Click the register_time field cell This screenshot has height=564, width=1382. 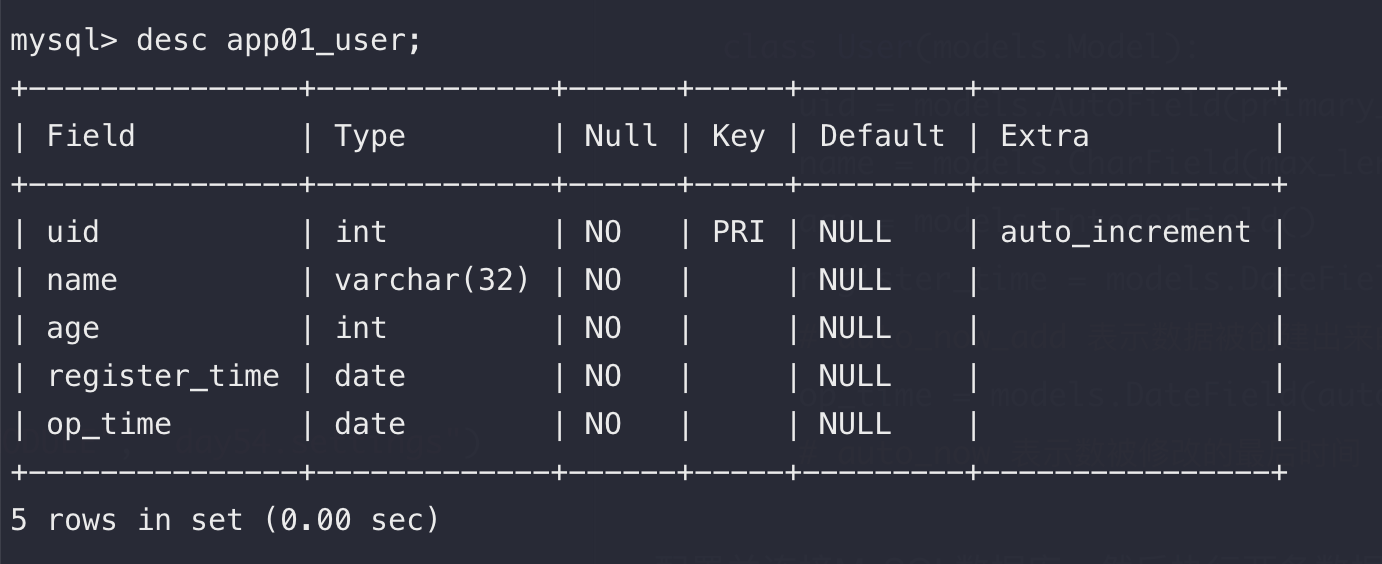163,376
